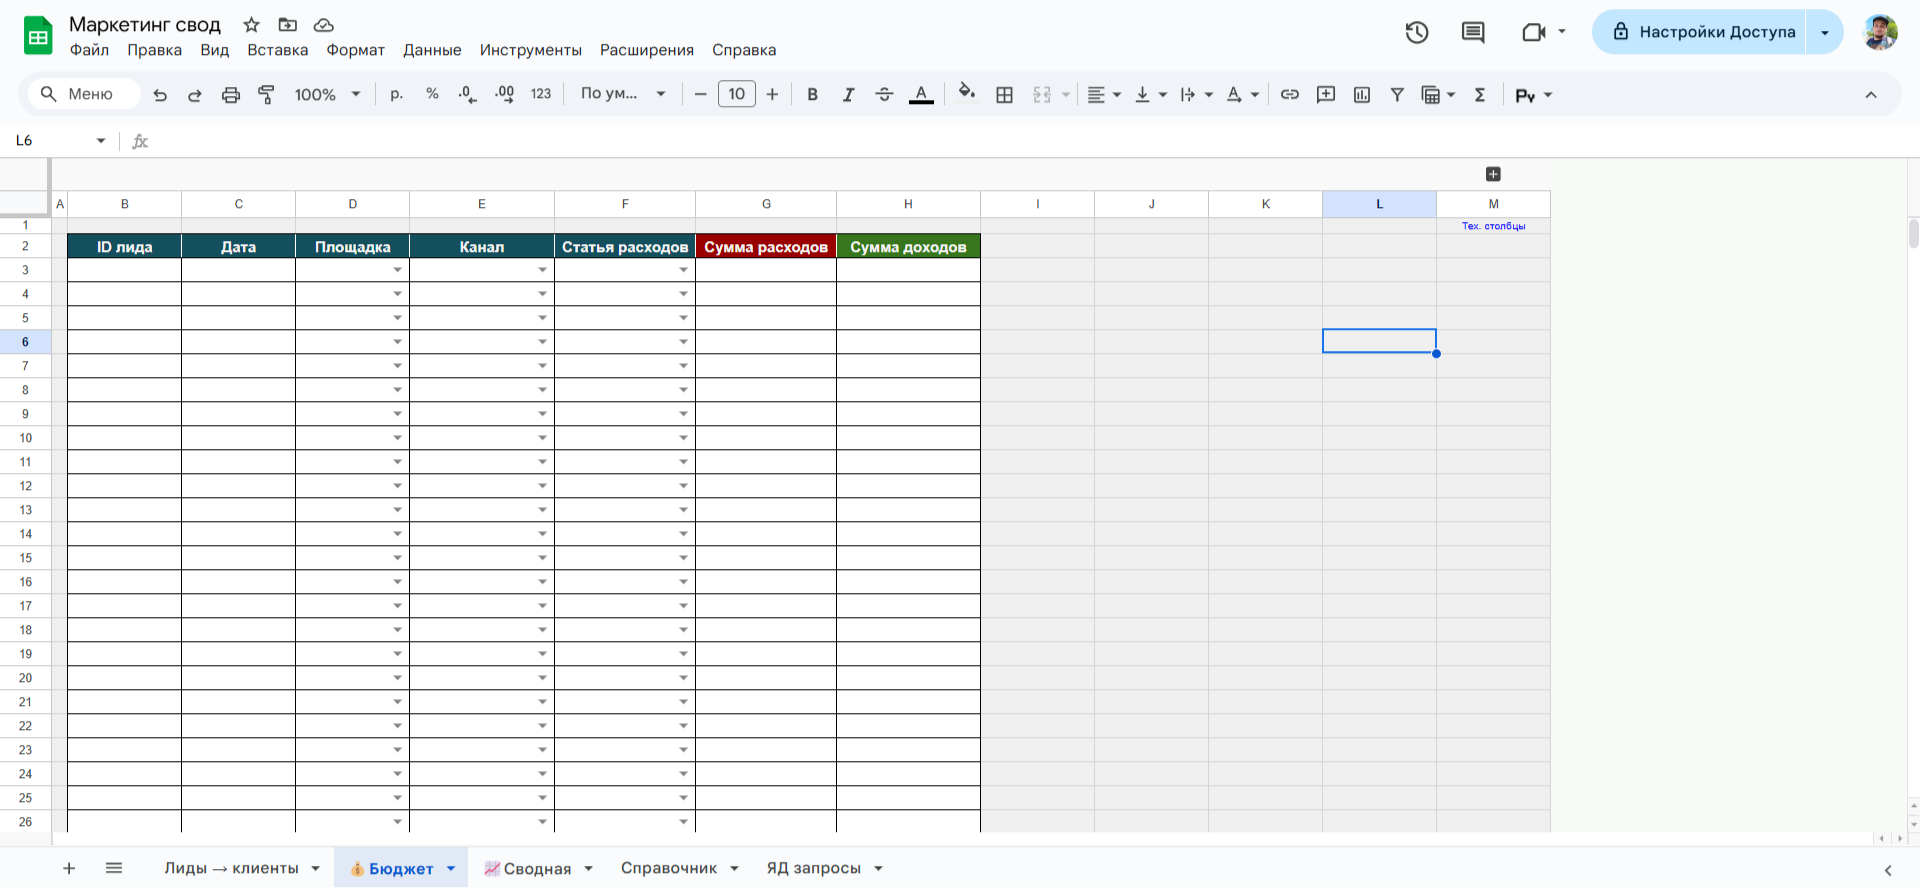
Task: Print the spreadsheet
Action: pyautogui.click(x=231, y=95)
